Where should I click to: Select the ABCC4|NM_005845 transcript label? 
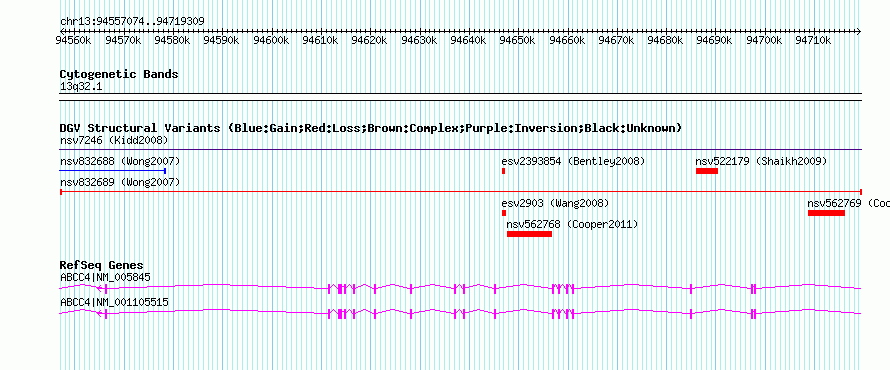pyautogui.click(x=105, y=278)
